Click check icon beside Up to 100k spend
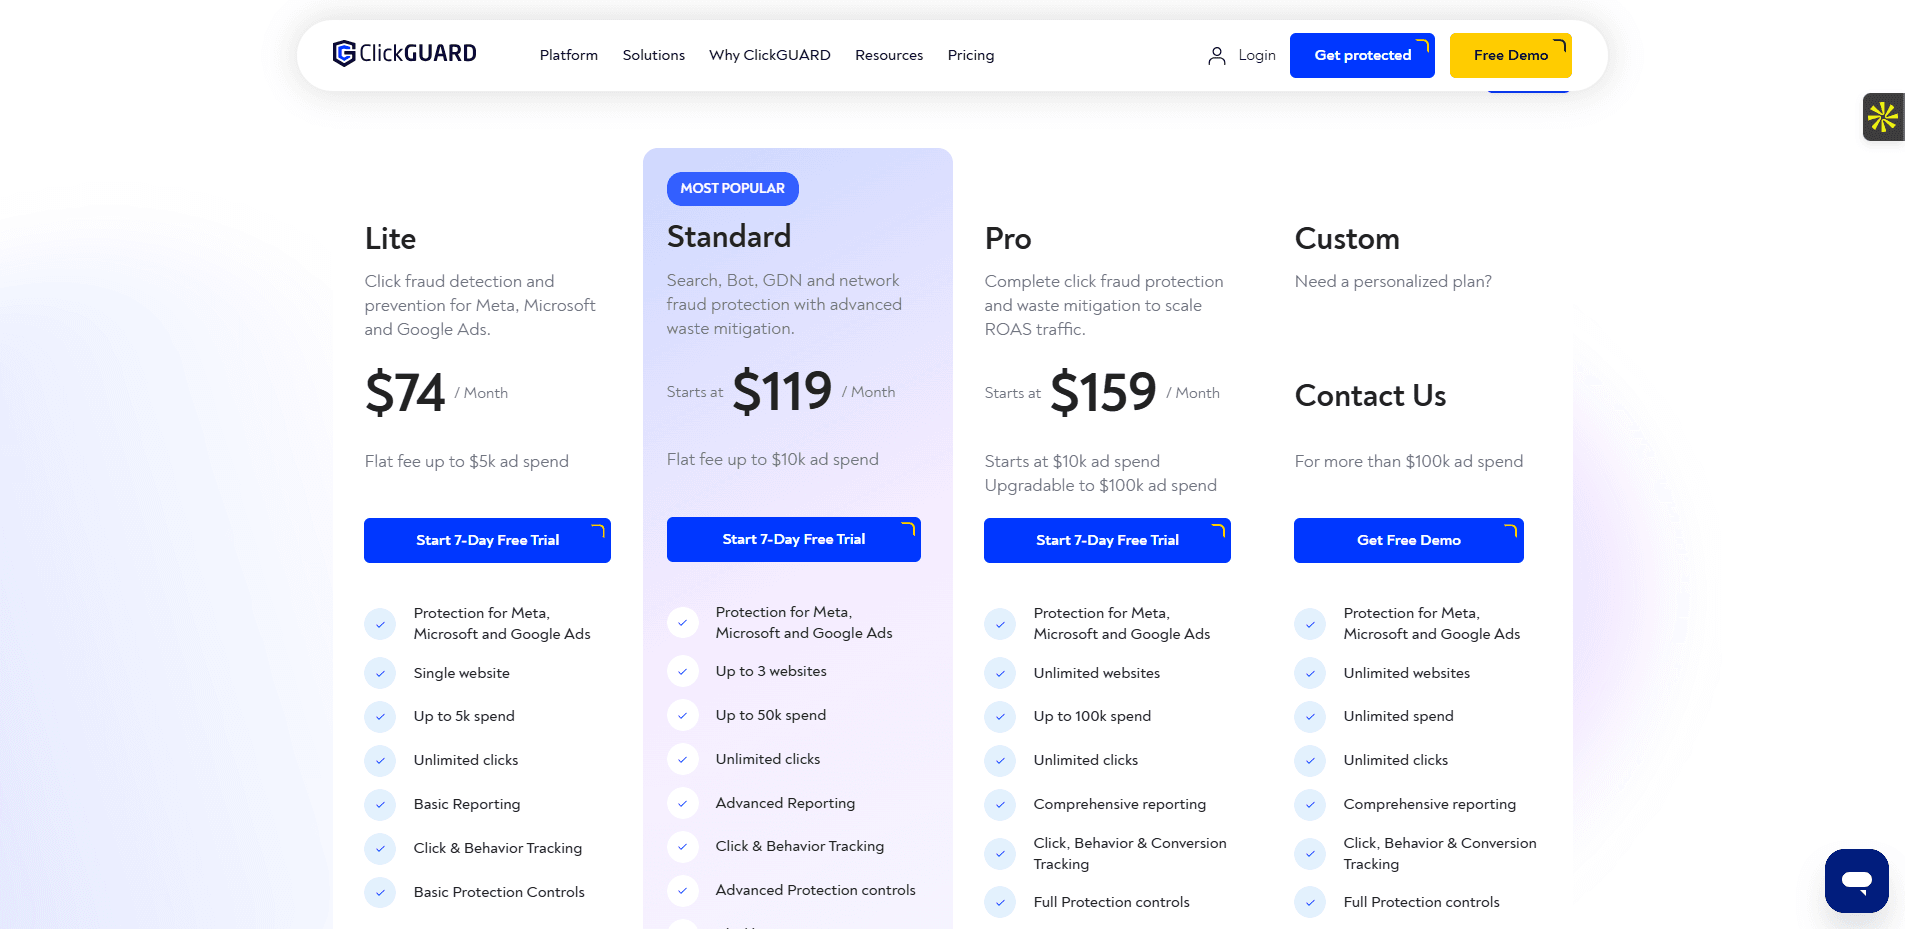 pyautogui.click(x=1000, y=717)
